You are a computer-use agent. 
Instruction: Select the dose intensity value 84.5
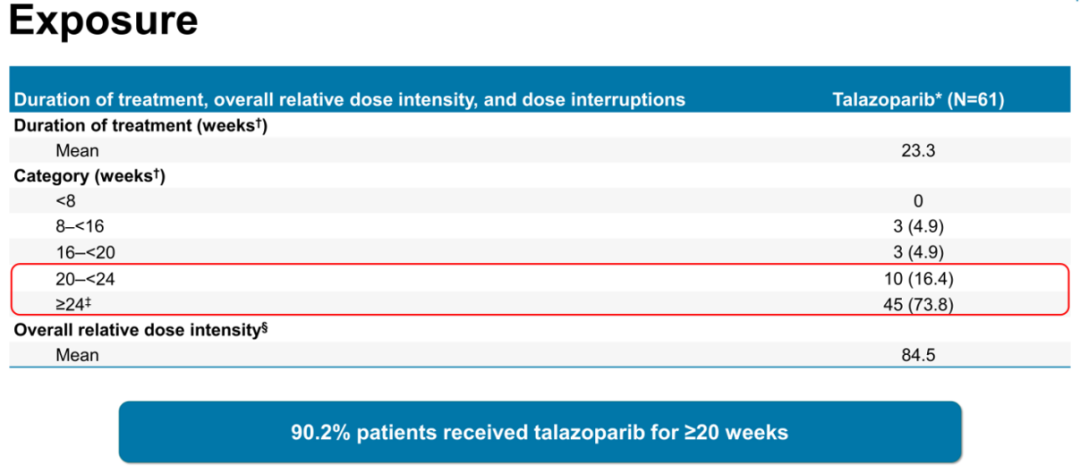tap(918, 354)
